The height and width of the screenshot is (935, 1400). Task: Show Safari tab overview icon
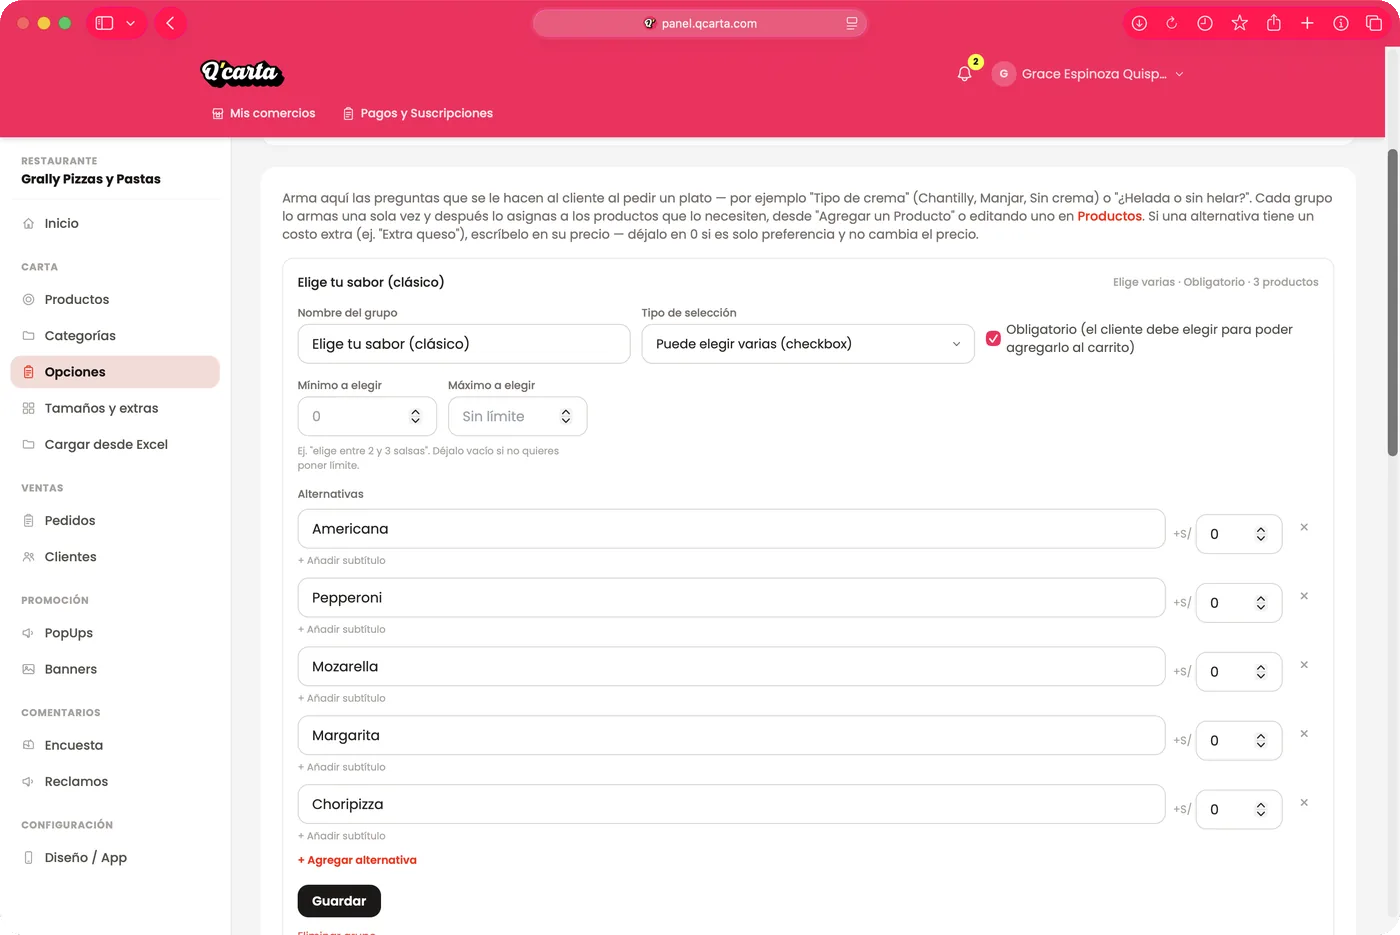click(1374, 23)
